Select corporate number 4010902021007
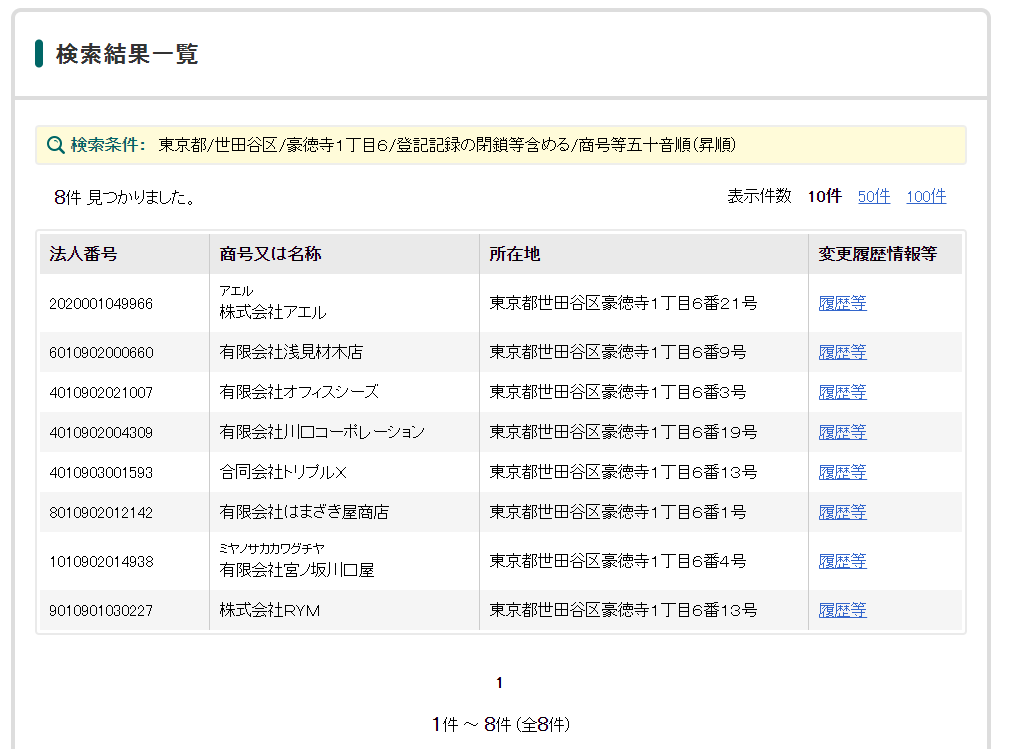 (101, 393)
